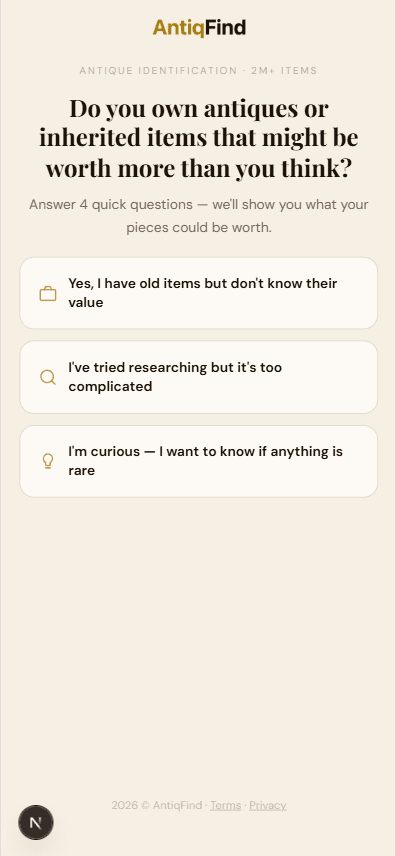Click the magnifying glass icon in second option

tap(48, 377)
